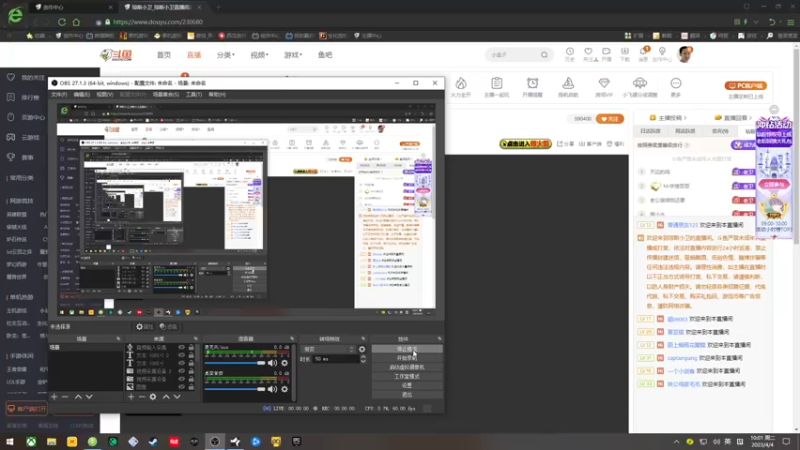Open 桌面音频 audio settings gear
This screenshot has width=800, height=450.
pyautogui.click(x=285, y=389)
